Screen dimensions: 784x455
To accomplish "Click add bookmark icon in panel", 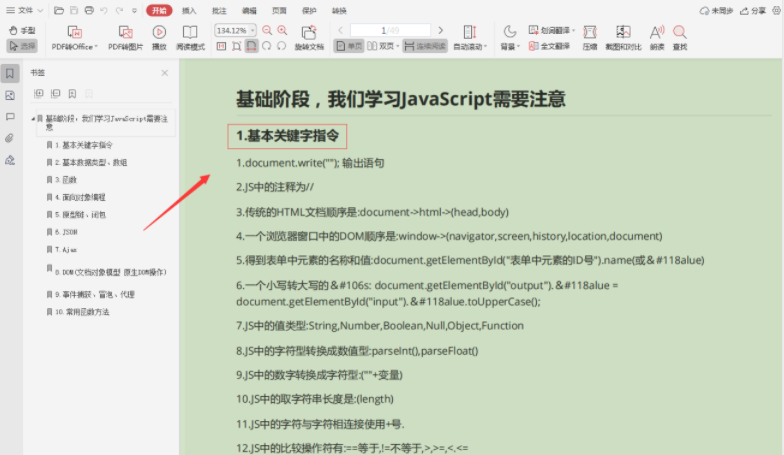I will [72, 94].
